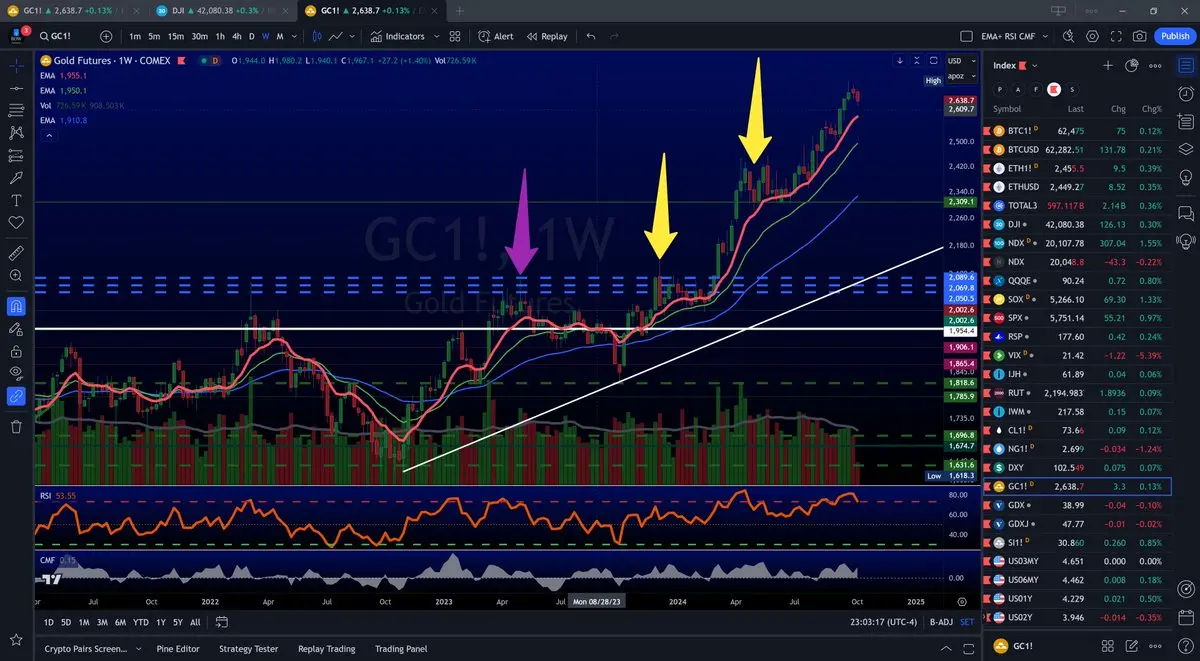1200x661 pixels.
Task: Open the forecasting and measurement tools
Action: point(16,155)
